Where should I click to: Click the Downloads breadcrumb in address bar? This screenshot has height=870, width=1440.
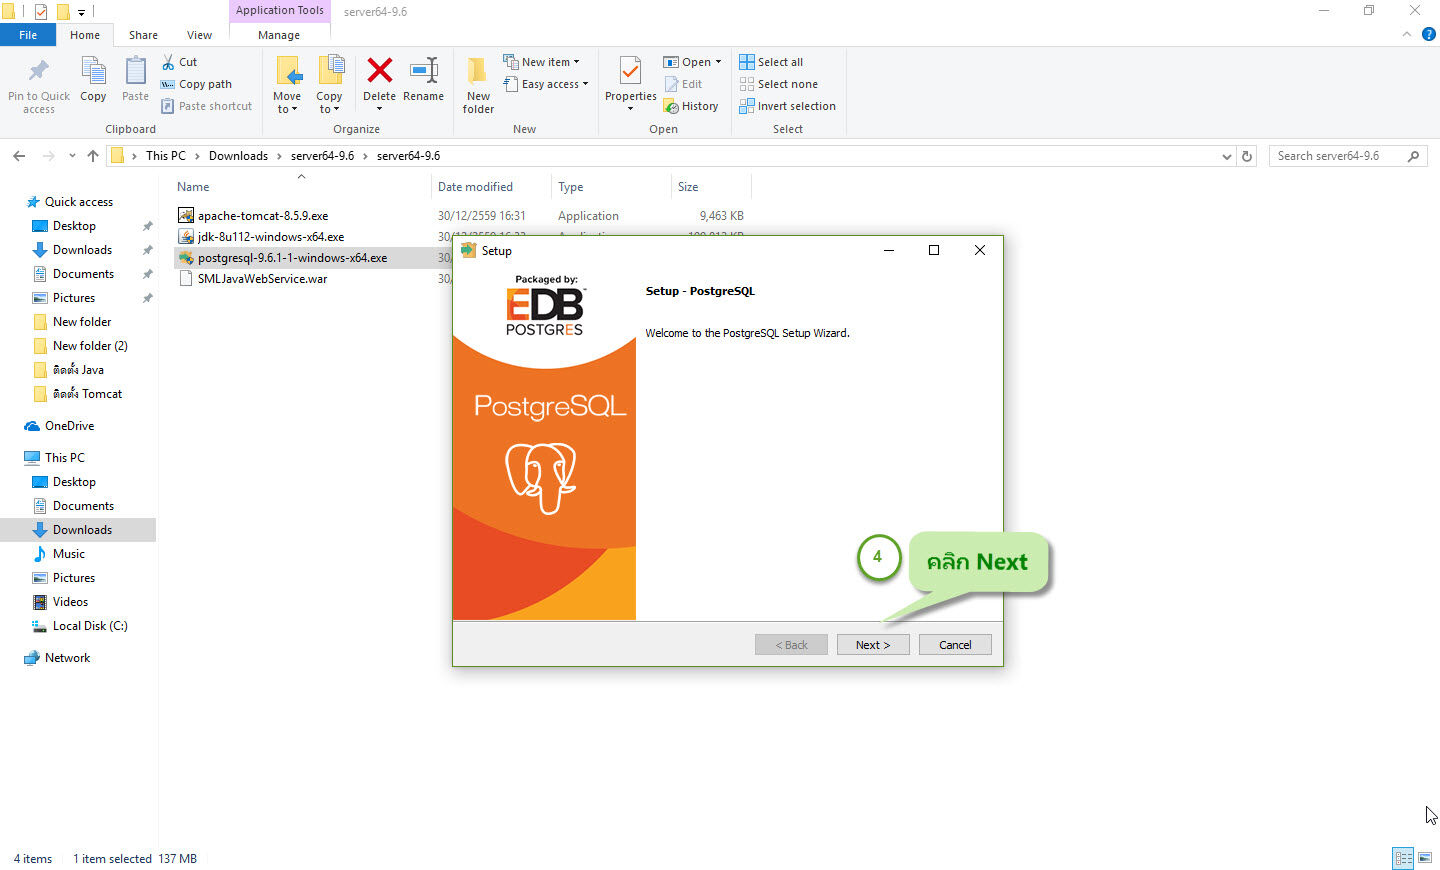(x=238, y=156)
